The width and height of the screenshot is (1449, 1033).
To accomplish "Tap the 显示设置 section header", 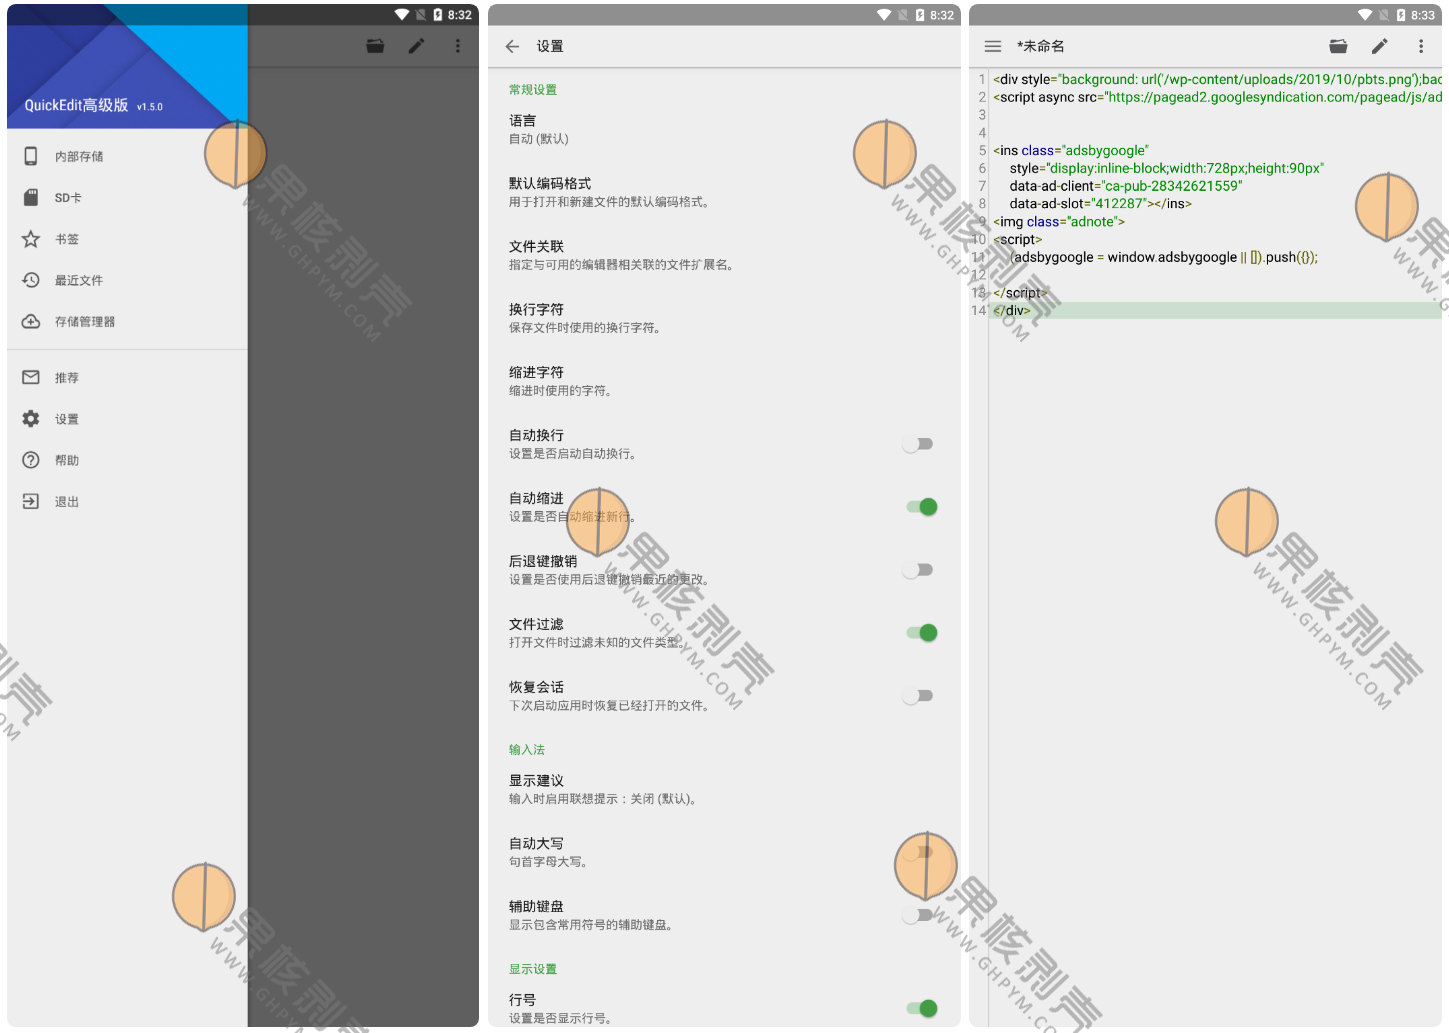I will [x=533, y=969].
